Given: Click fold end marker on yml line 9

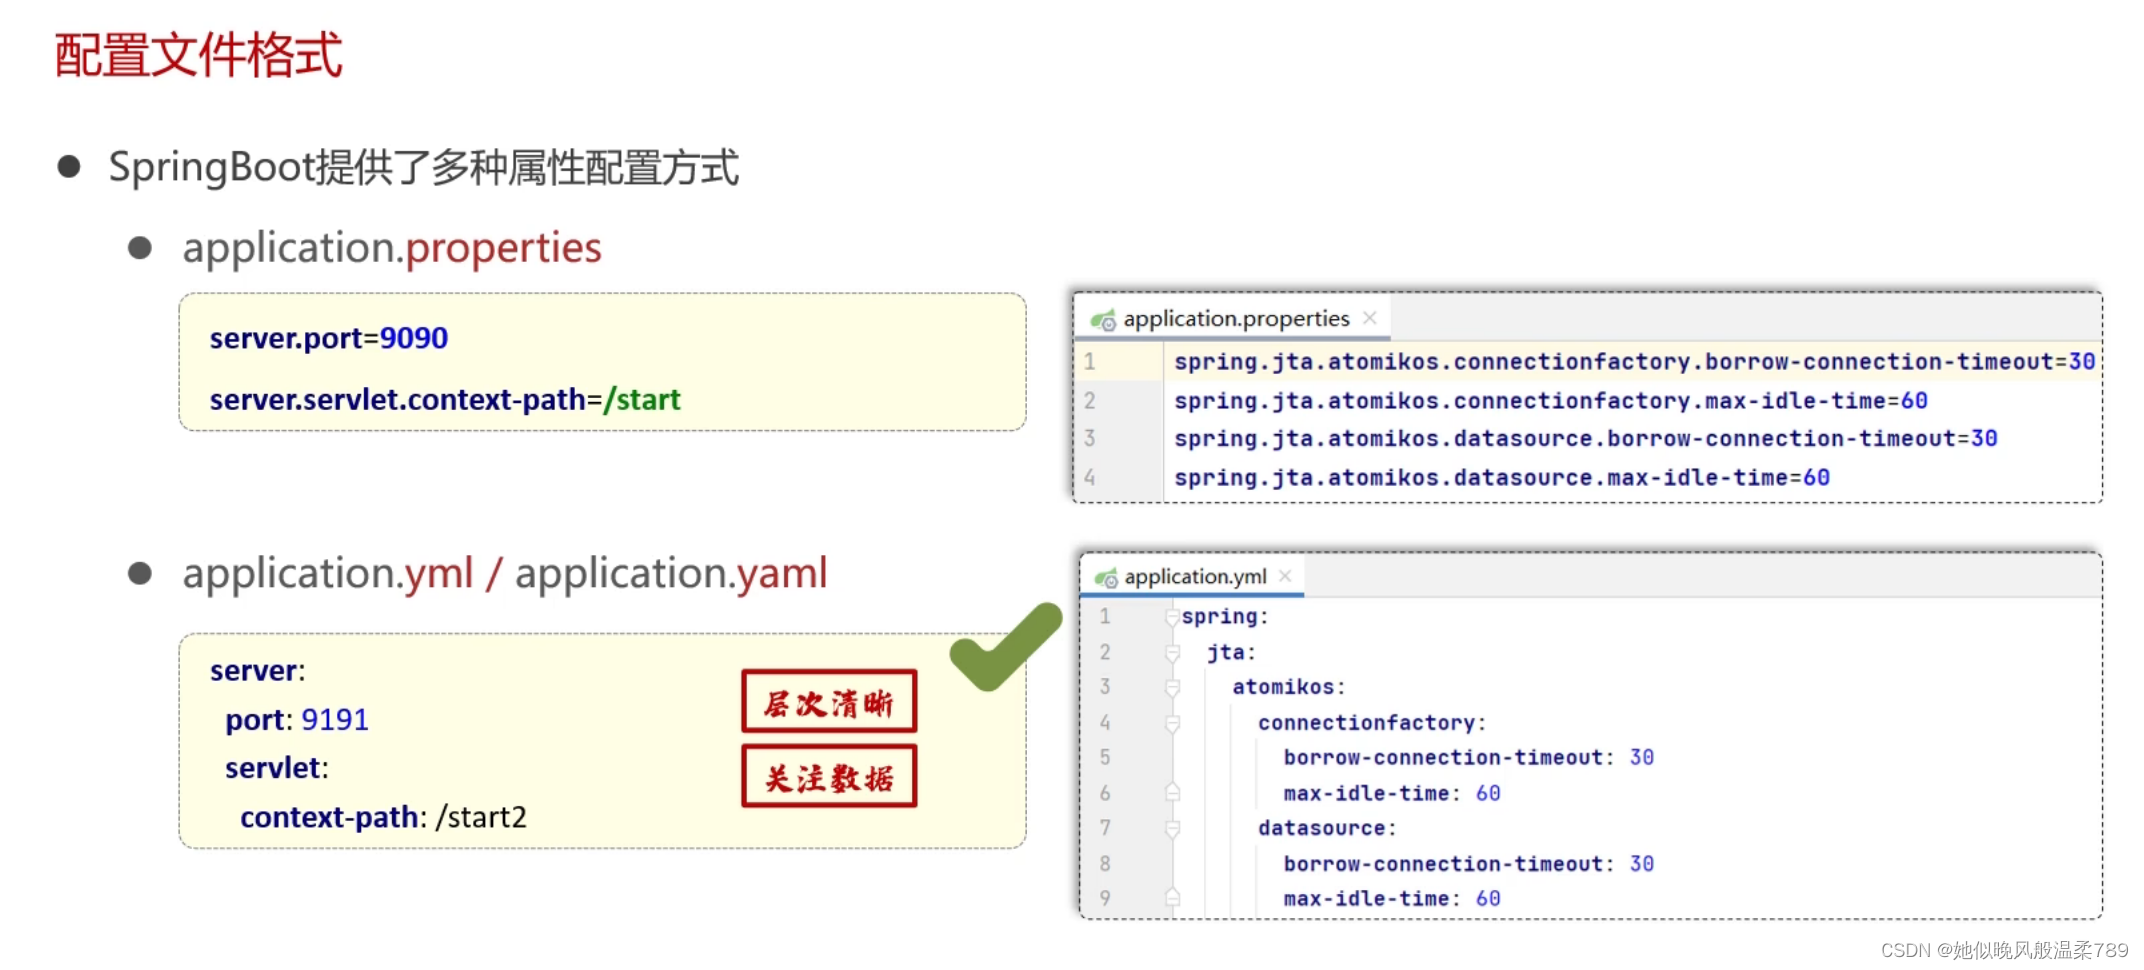Looking at the screenshot, I should point(1172,898).
